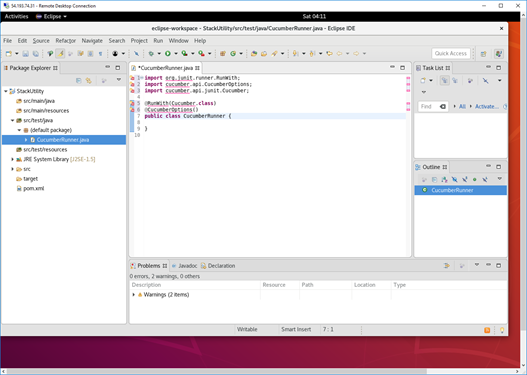Image resolution: width=527 pixels, height=375 pixels.
Task: Expand the src folder node
Action: pos(12,169)
